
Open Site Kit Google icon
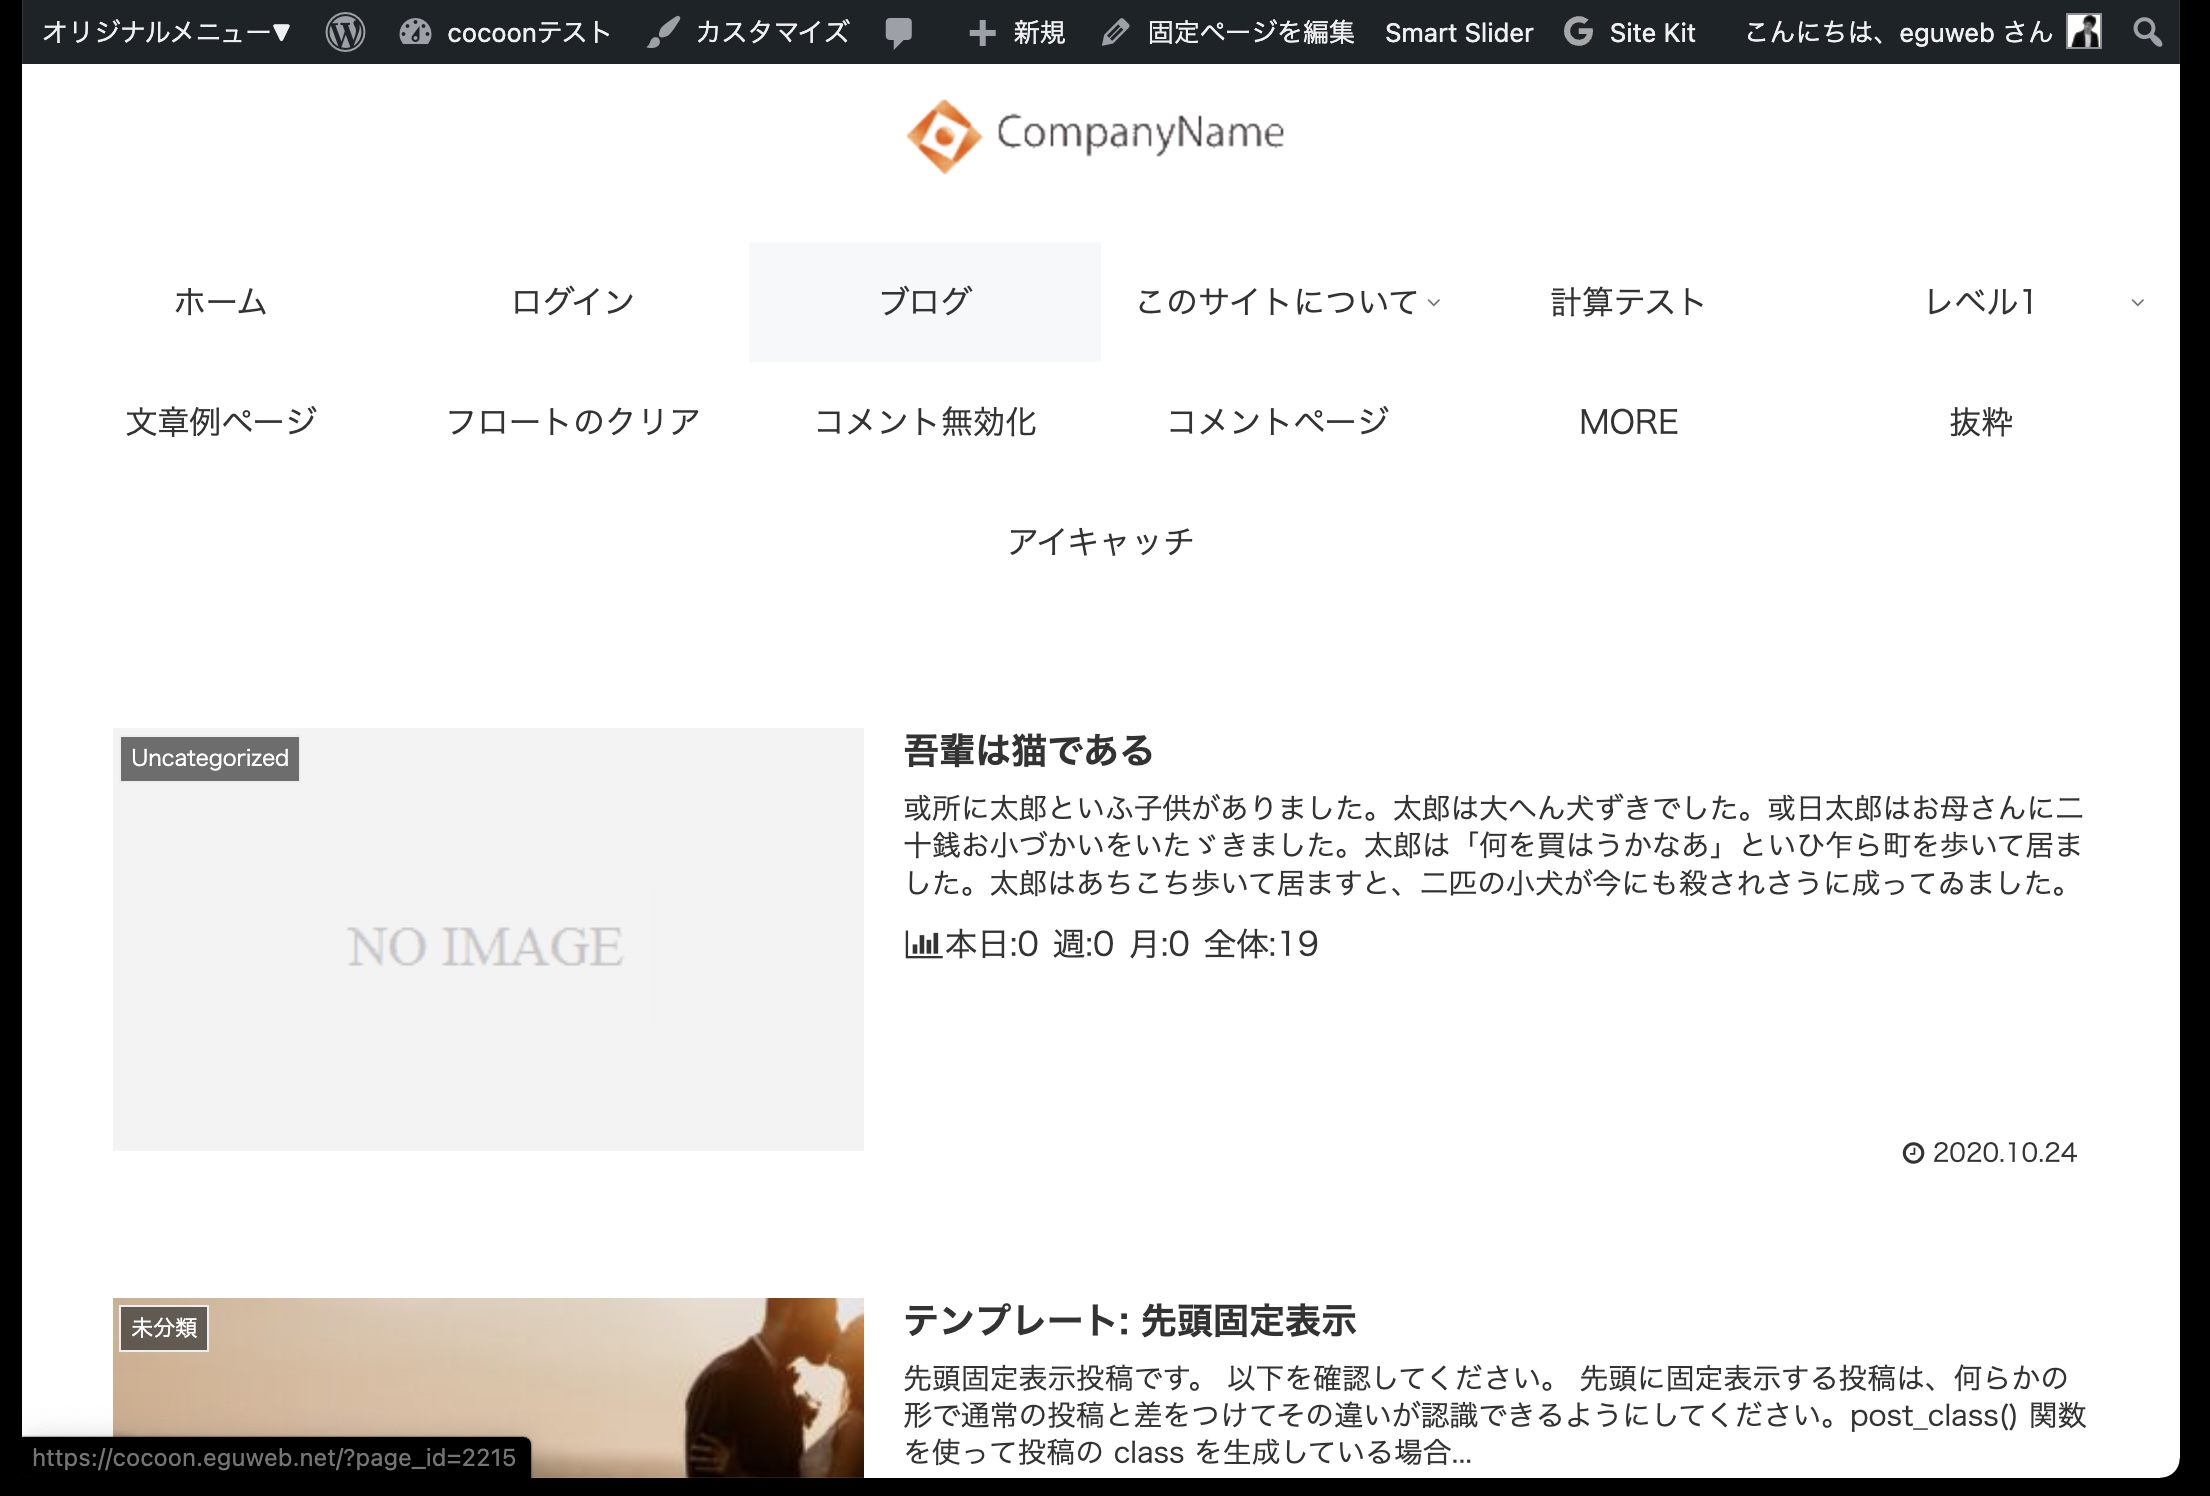(1578, 33)
